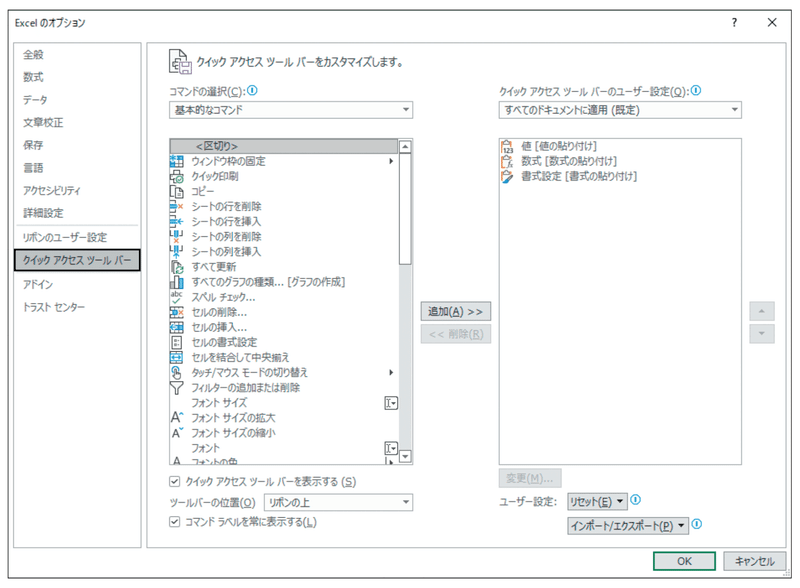This screenshot has height=588, width=800.
Task: Click the セルの書式設定 icon
Action: (177, 342)
